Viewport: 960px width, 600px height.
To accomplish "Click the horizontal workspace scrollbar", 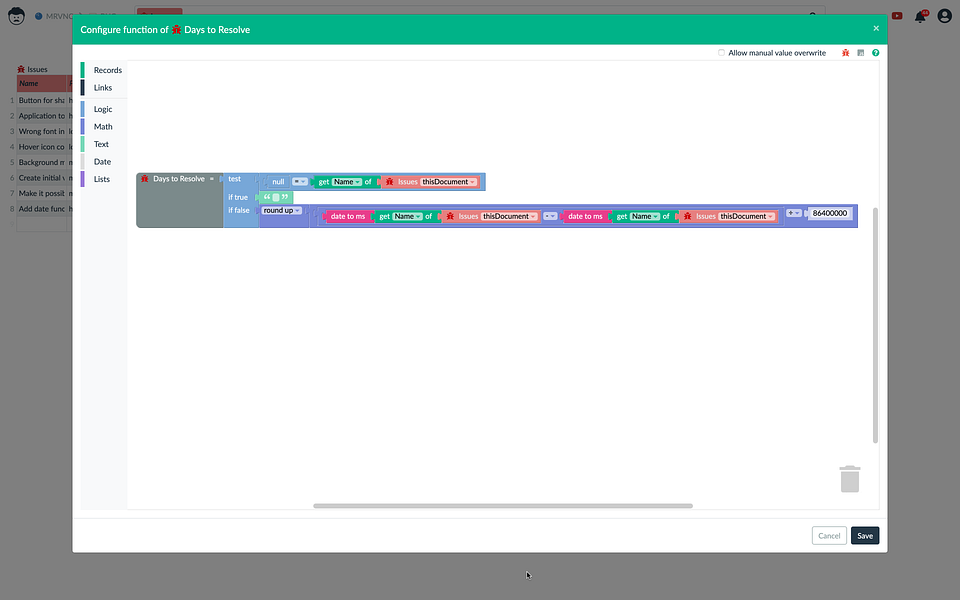I will (x=503, y=506).
